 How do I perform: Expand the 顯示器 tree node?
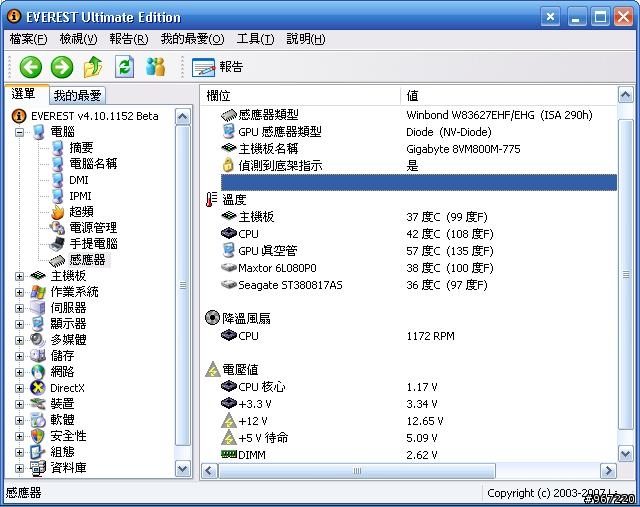click(x=19, y=324)
